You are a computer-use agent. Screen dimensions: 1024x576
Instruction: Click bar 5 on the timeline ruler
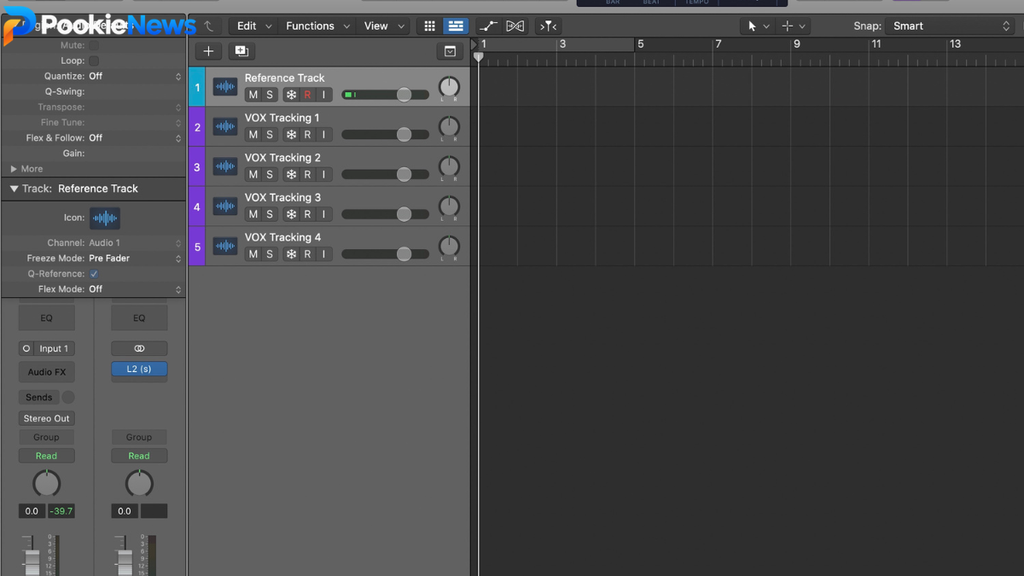(641, 44)
